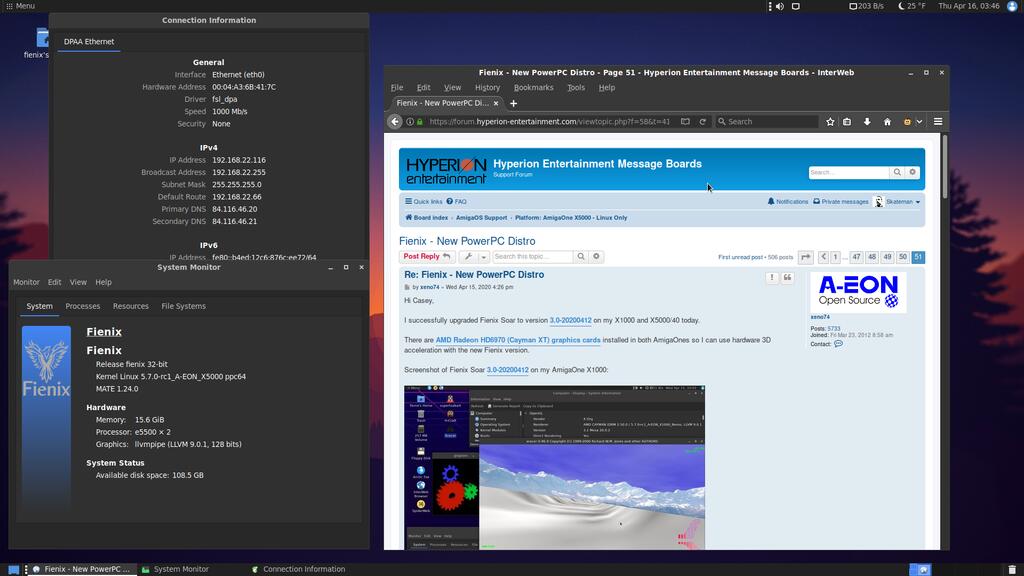Click the volume speaker icon in top panel
The width and height of the screenshot is (1024, 576).
click(x=780, y=6)
